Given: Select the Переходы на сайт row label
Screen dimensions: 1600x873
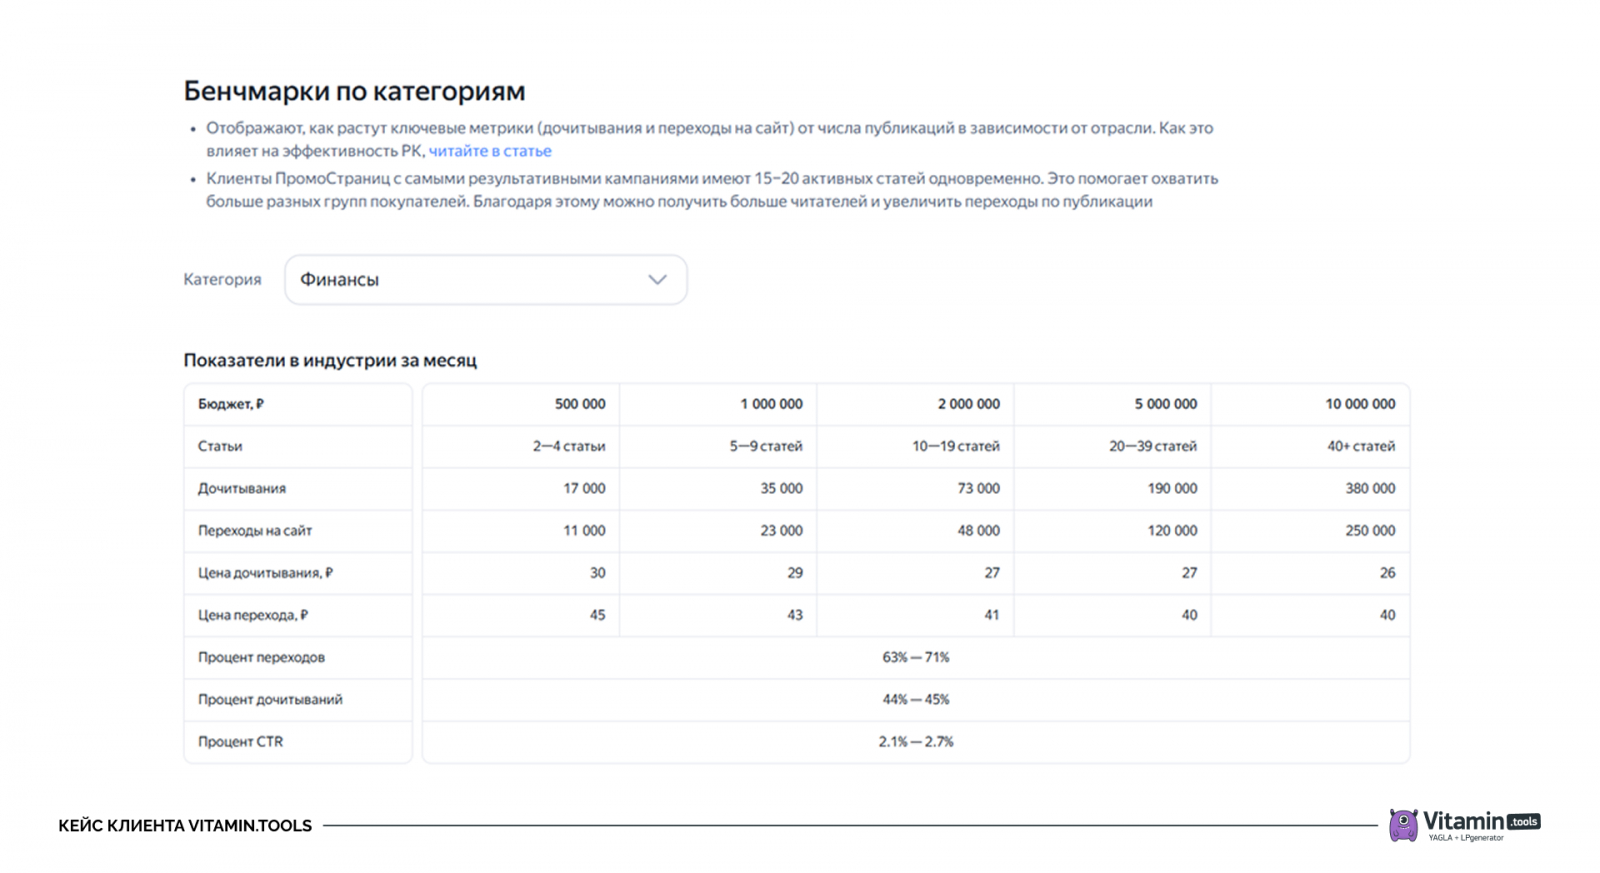Looking at the screenshot, I should pyautogui.click(x=255, y=531).
